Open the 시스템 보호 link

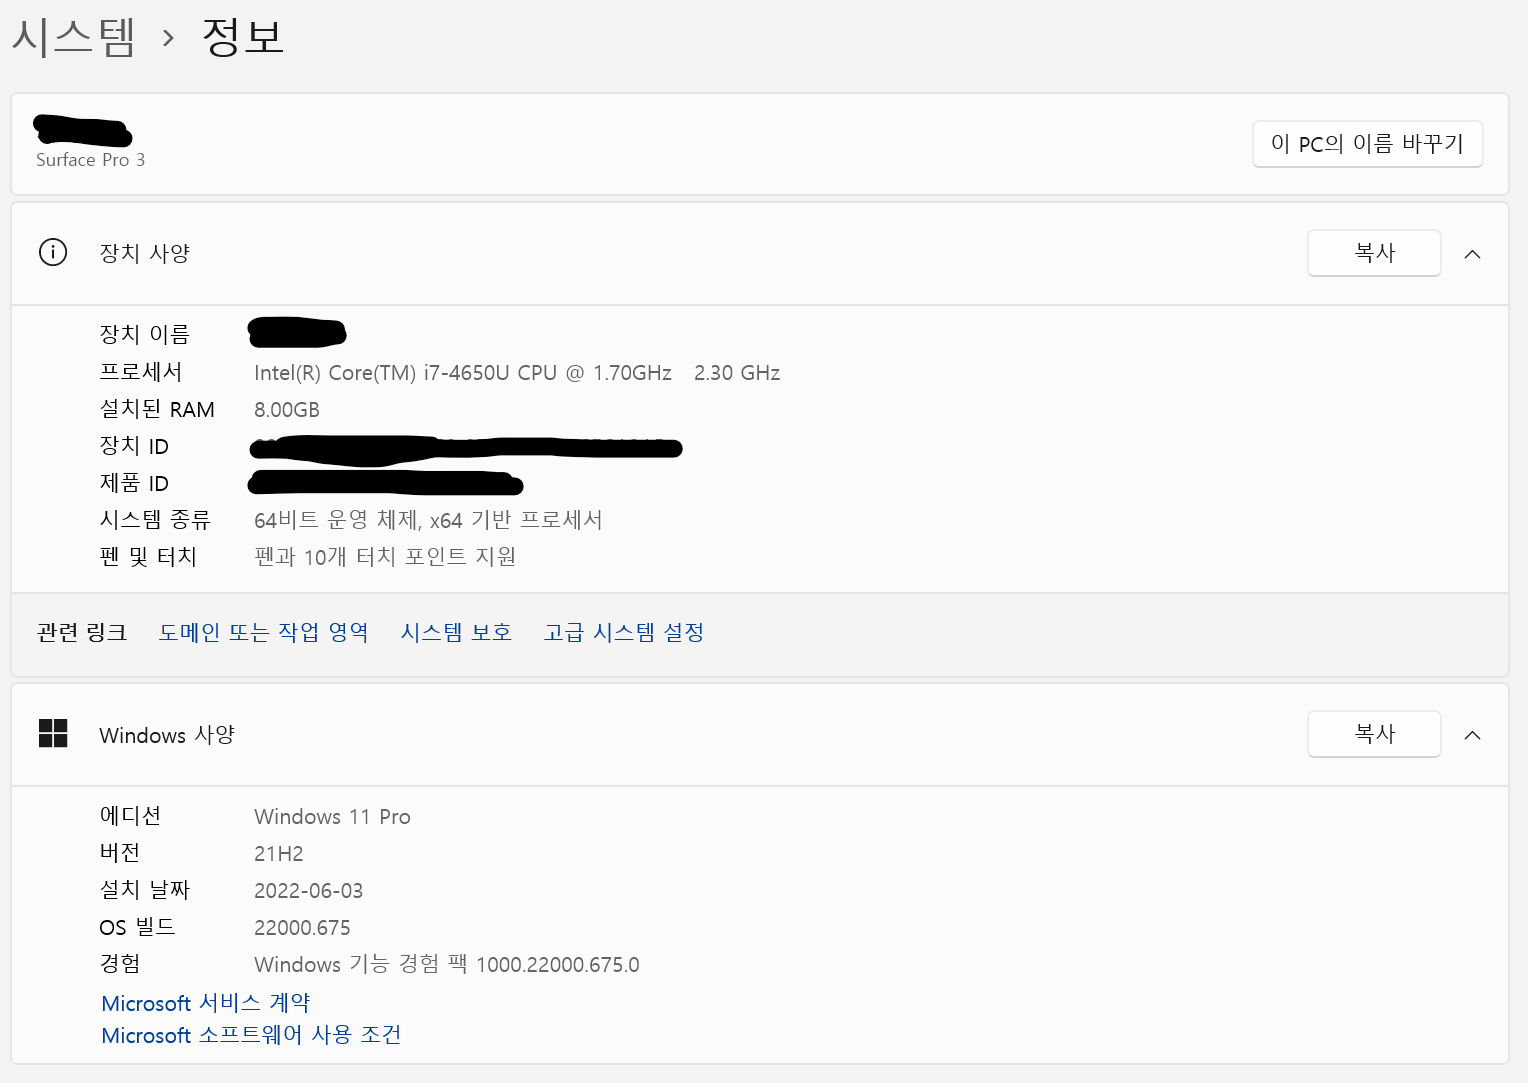(x=456, y=632)
